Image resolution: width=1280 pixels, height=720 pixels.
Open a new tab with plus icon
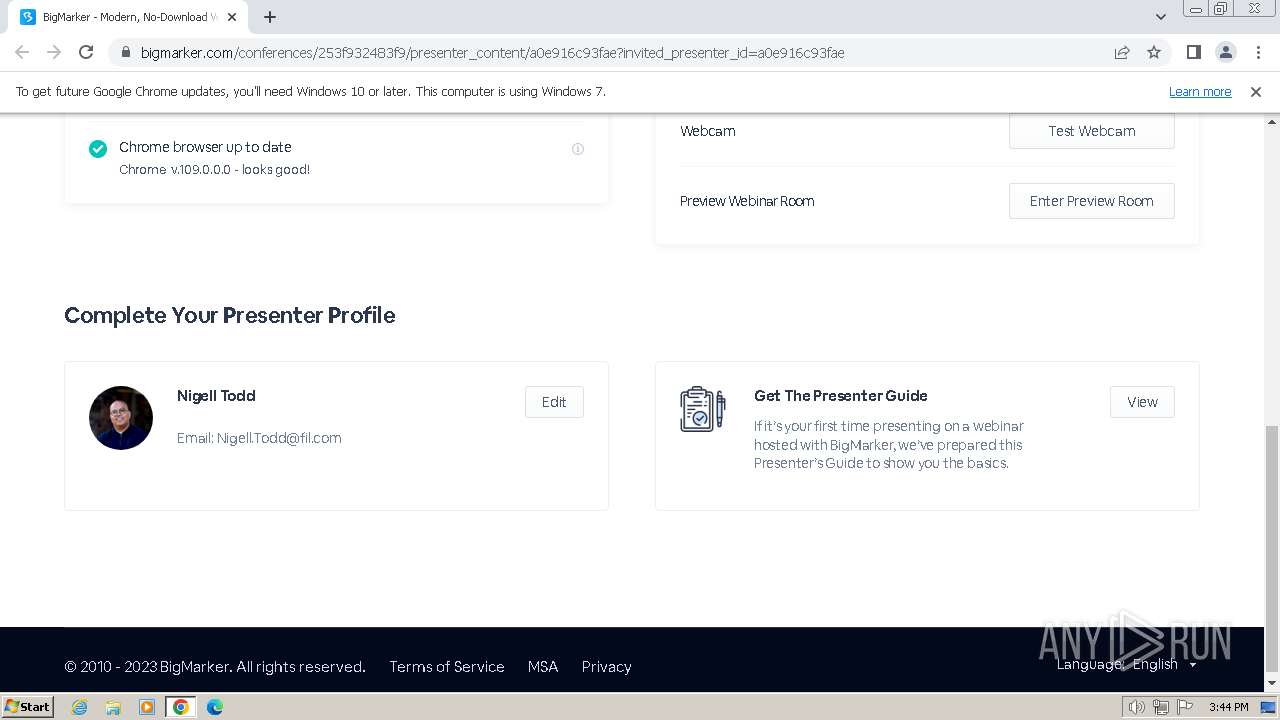point(270,17)
